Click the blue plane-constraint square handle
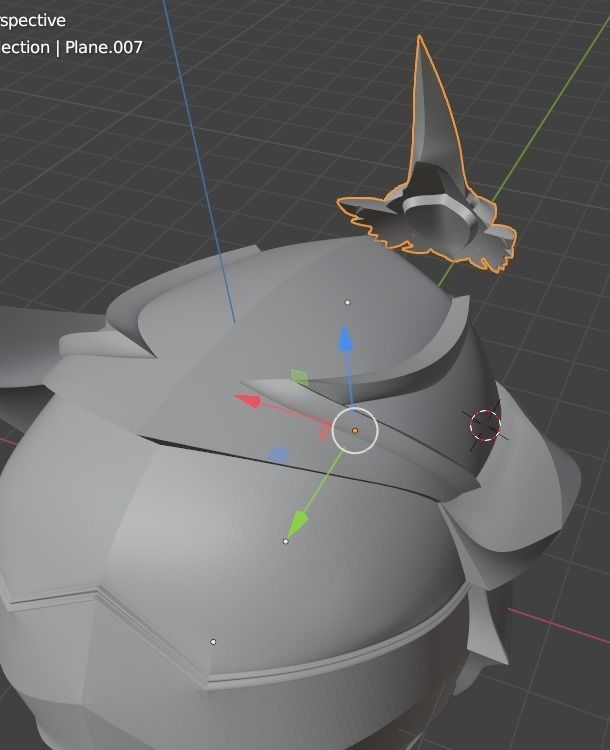 [279, 454]
